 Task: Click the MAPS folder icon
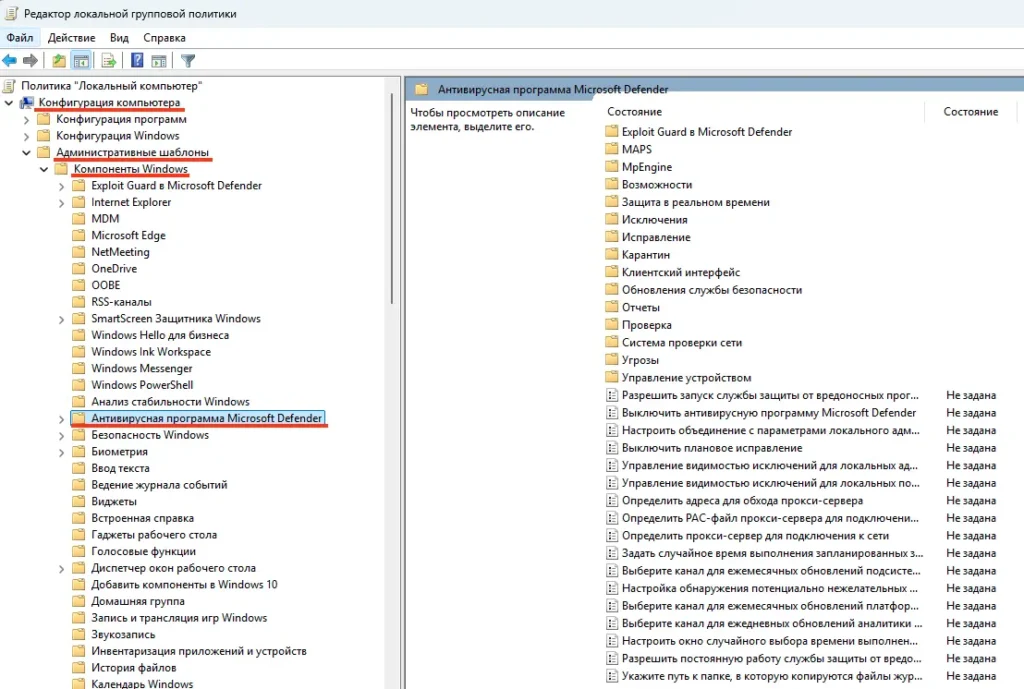[x=612, y=149]
